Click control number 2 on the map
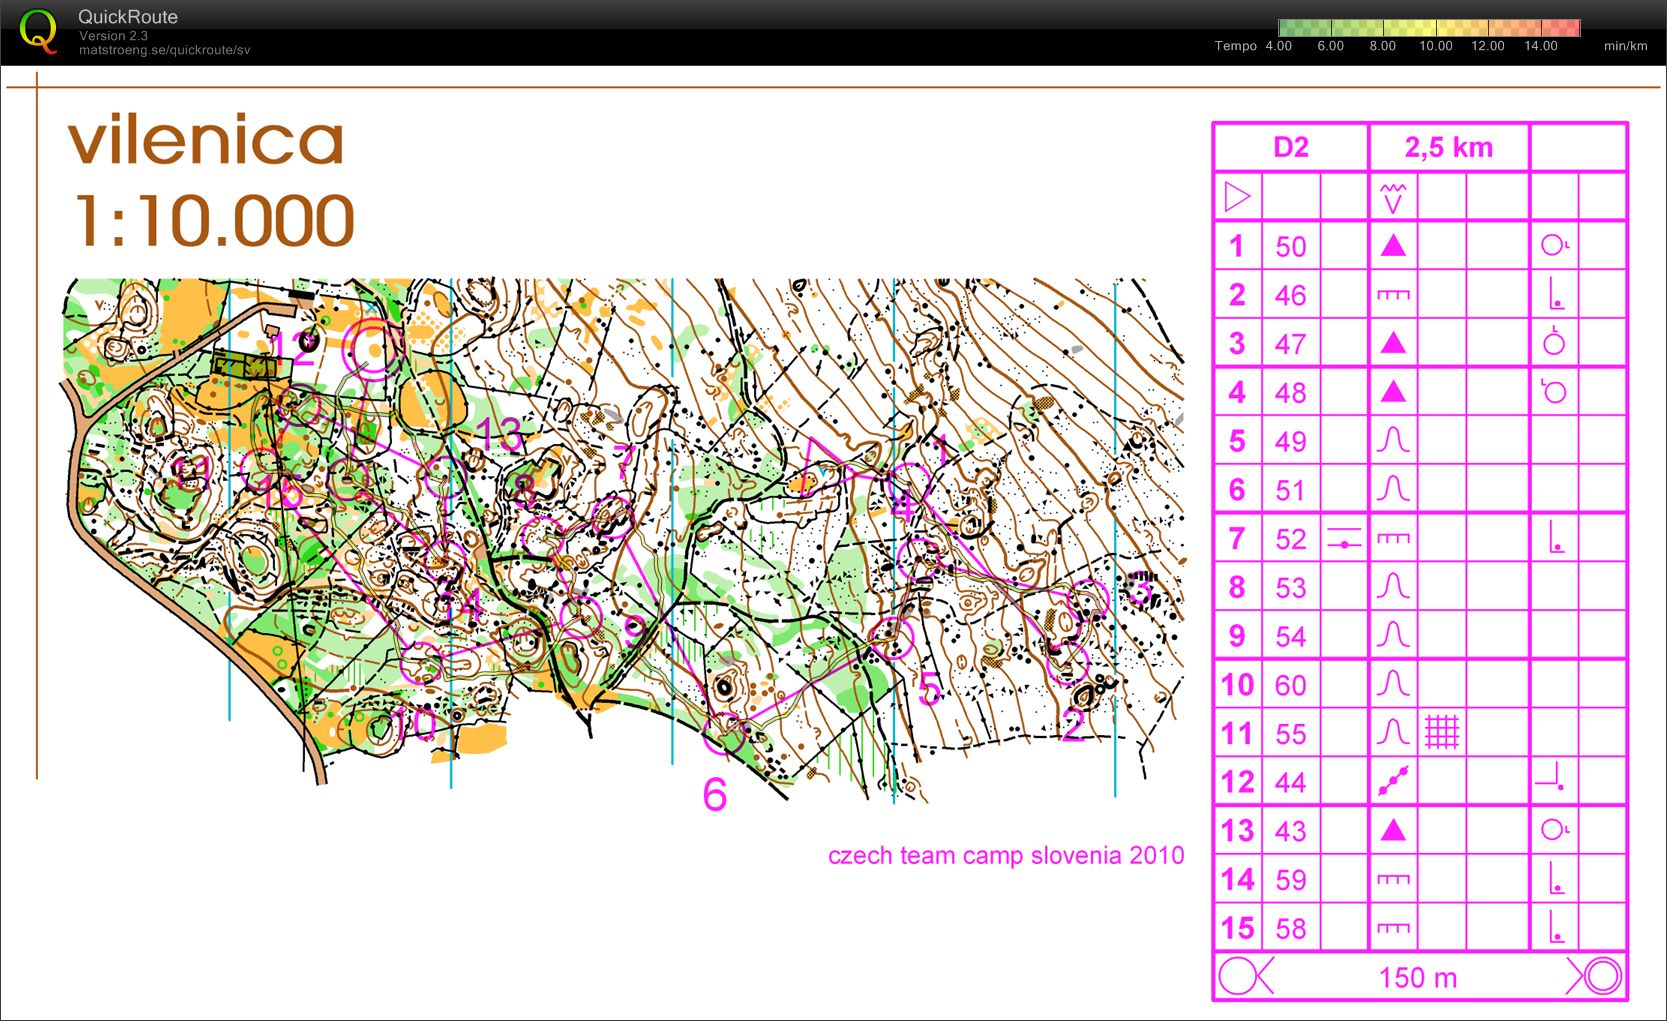This screenshot has height=1021, width=1667. tap(1073, 725)
